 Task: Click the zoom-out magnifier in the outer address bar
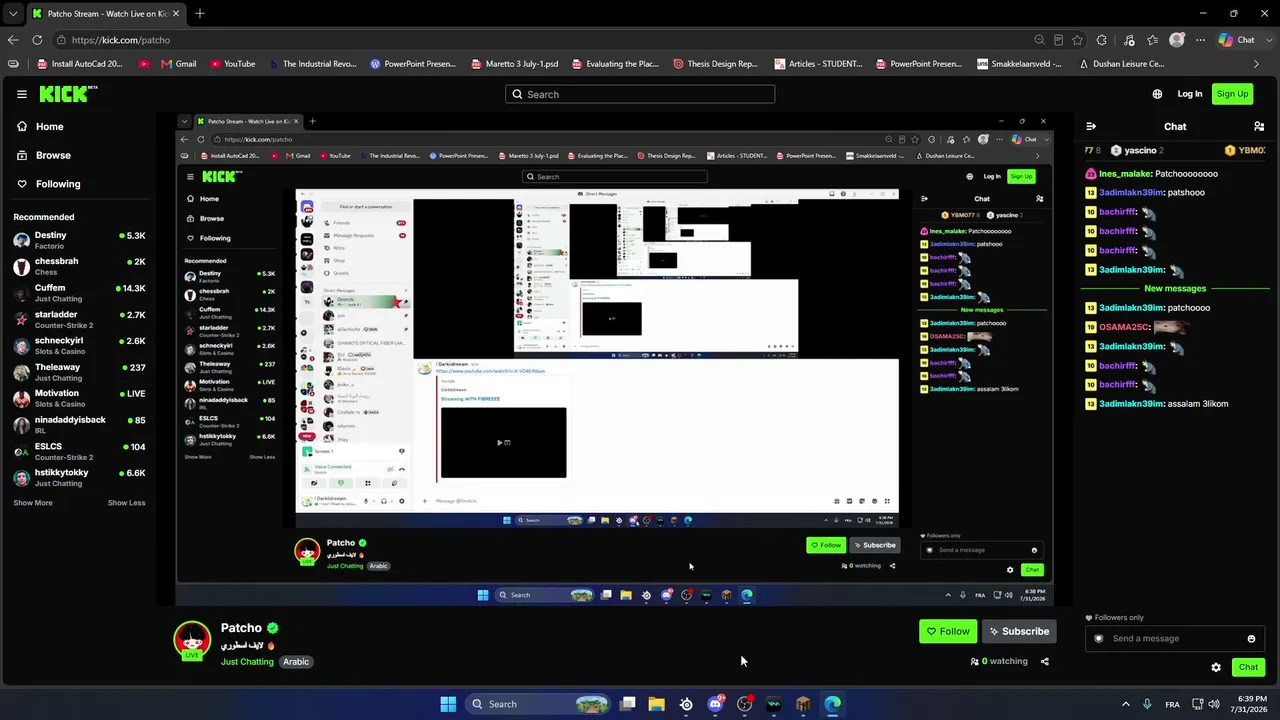click(1040, 40)
